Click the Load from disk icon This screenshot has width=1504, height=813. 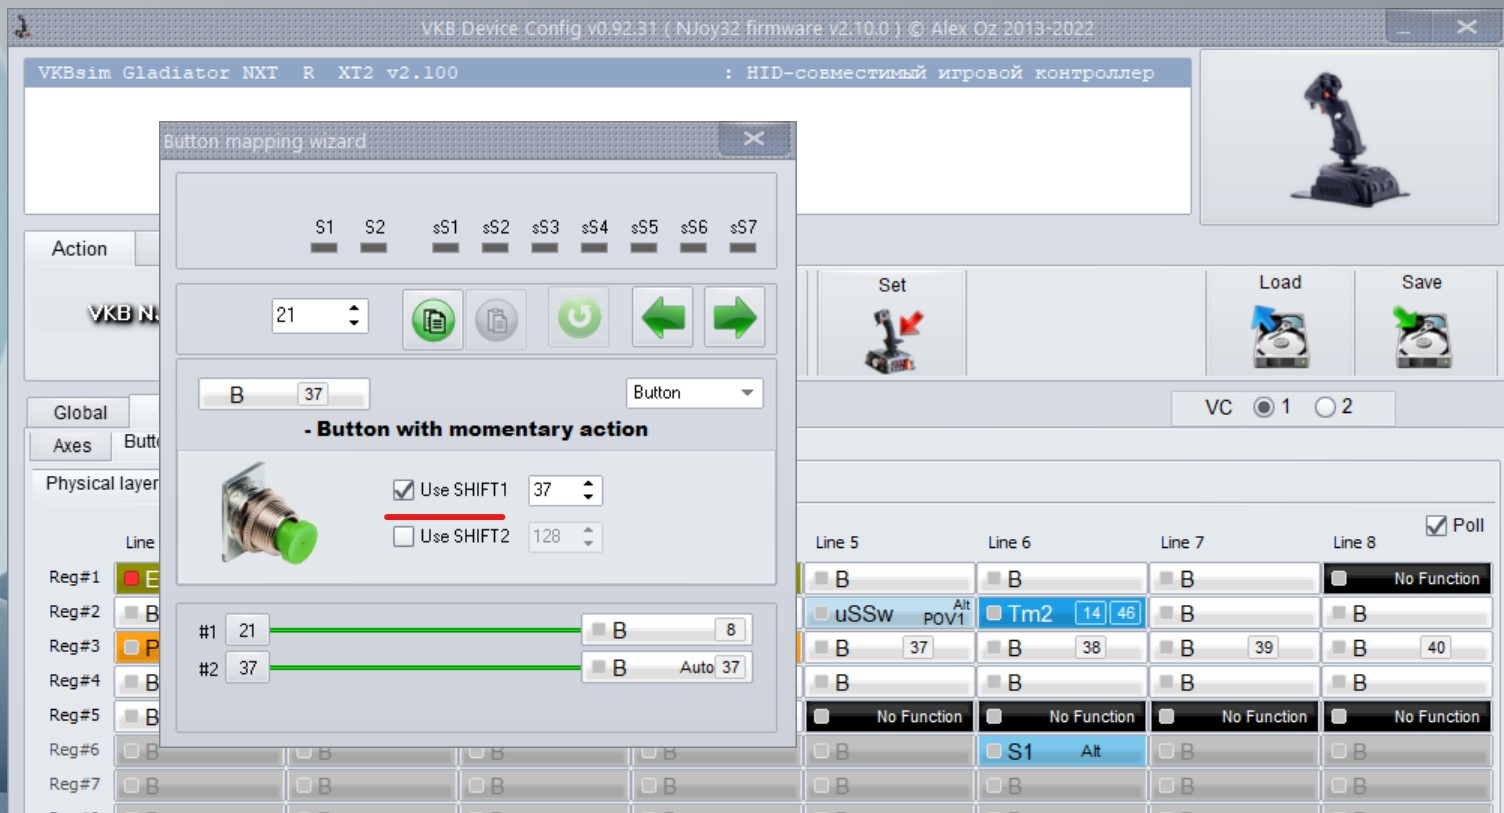click(x=1279, y=337)
